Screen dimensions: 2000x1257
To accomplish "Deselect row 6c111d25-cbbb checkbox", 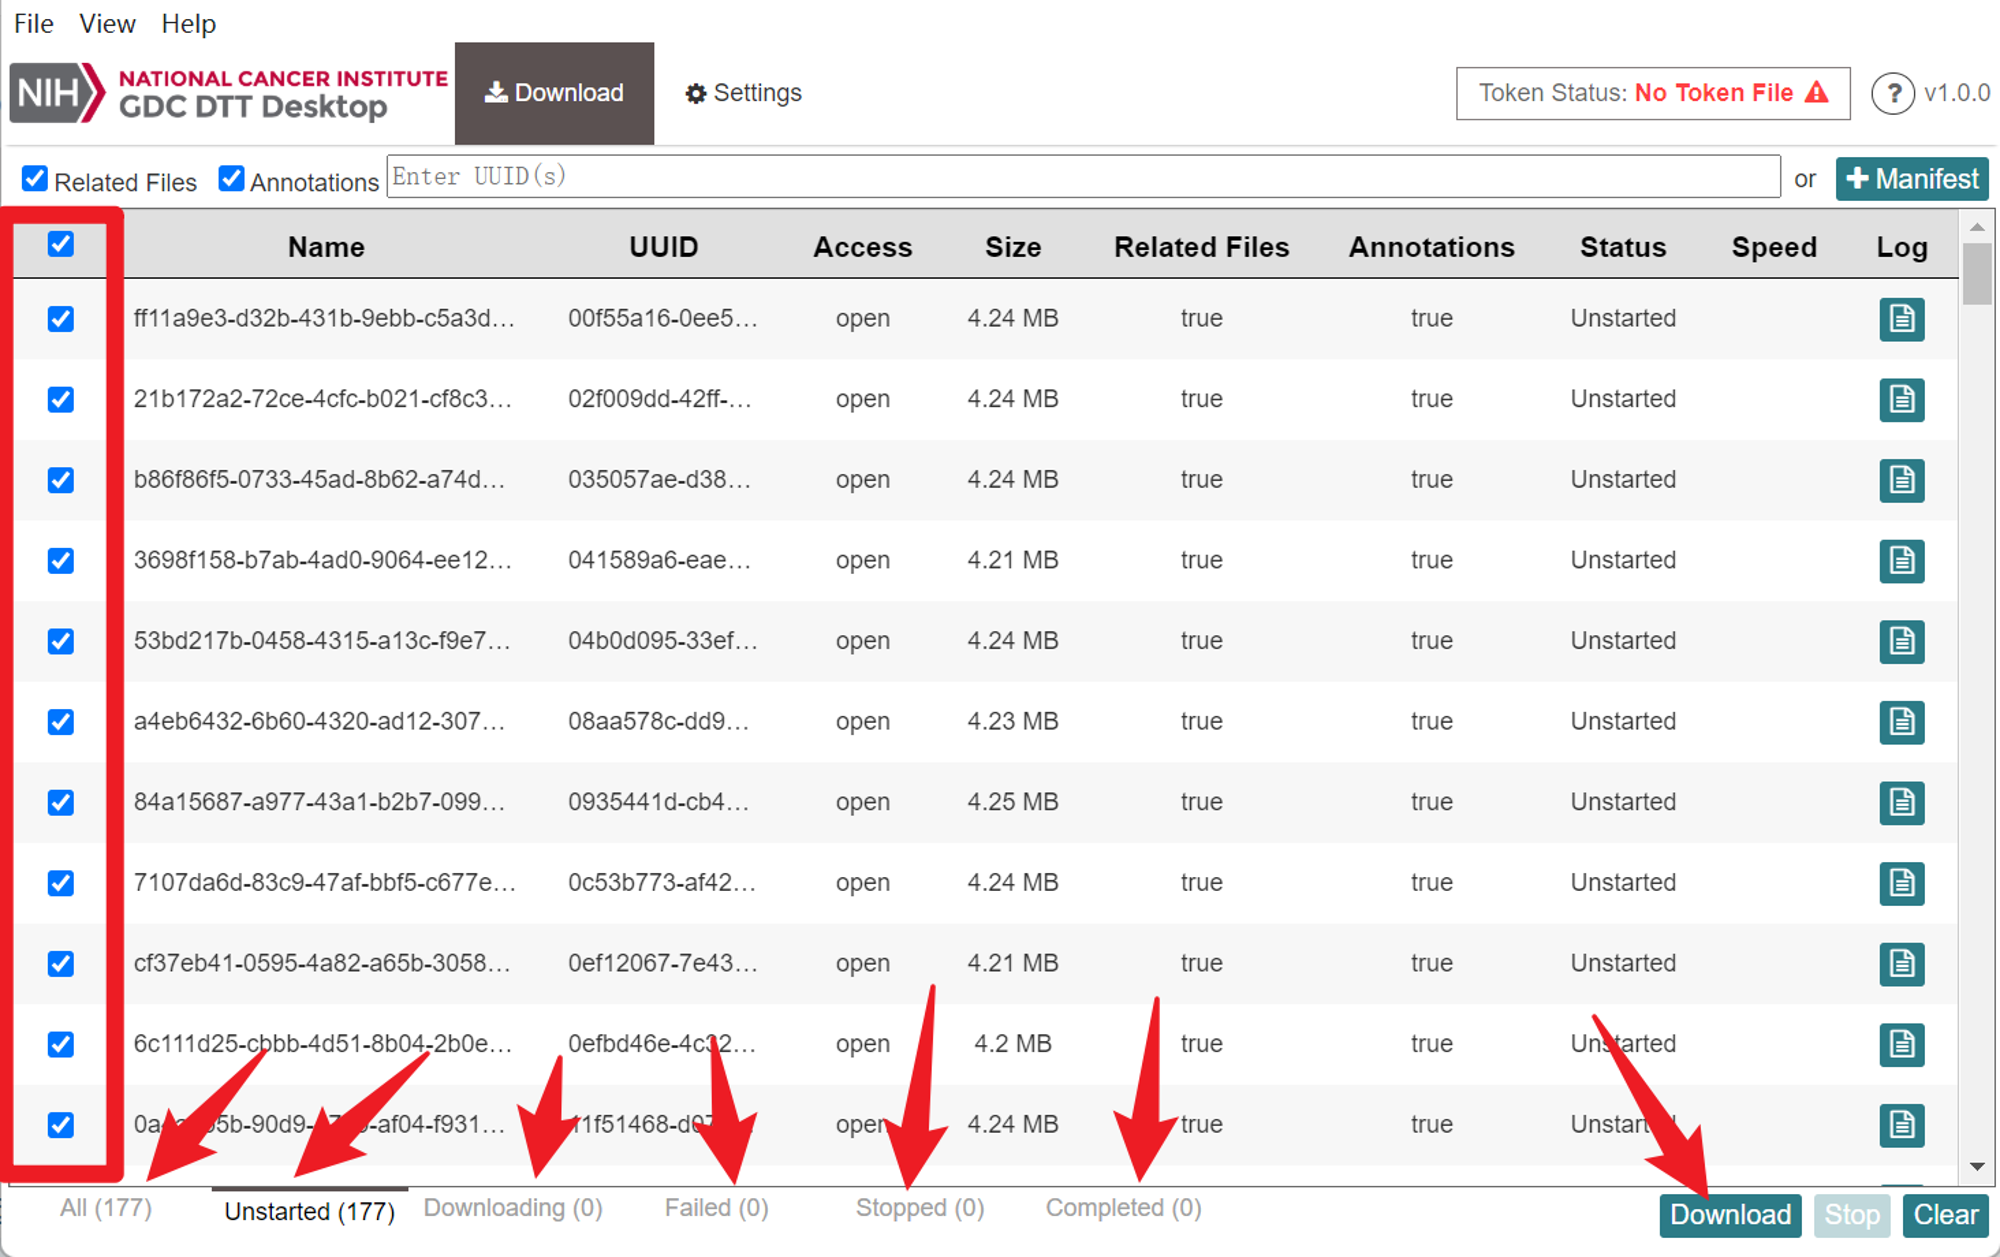I will click(61, 1044).
